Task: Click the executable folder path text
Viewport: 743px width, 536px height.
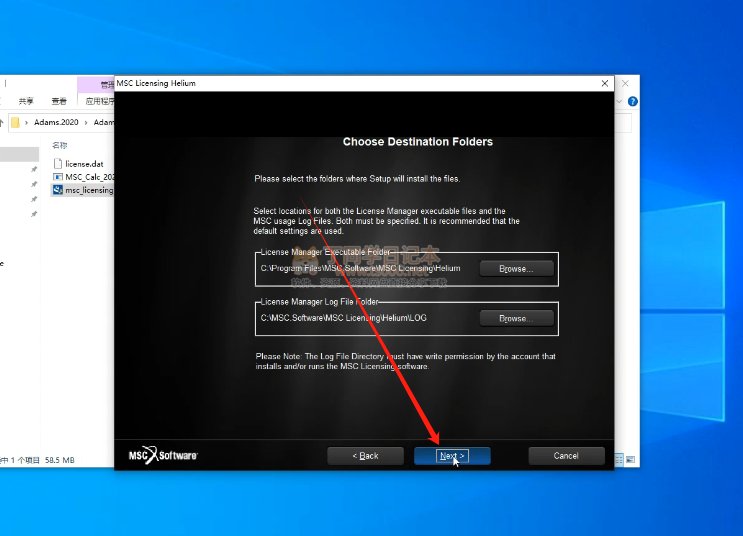Action: 361,268
